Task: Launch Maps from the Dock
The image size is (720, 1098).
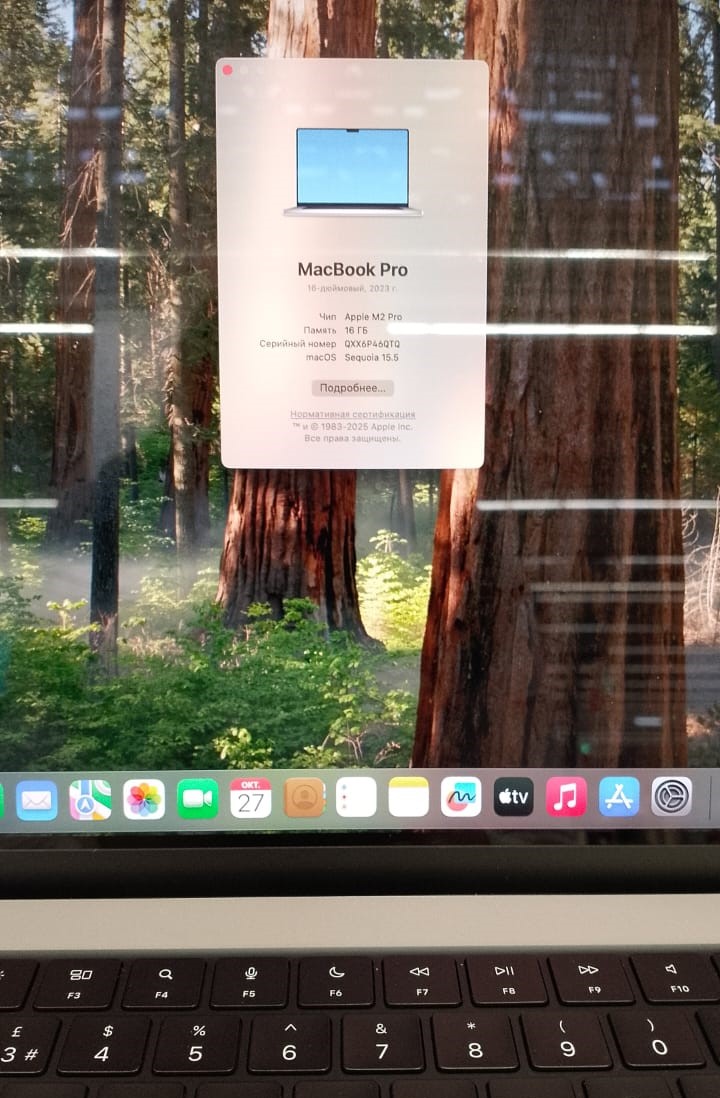Action: pos(90,799)
